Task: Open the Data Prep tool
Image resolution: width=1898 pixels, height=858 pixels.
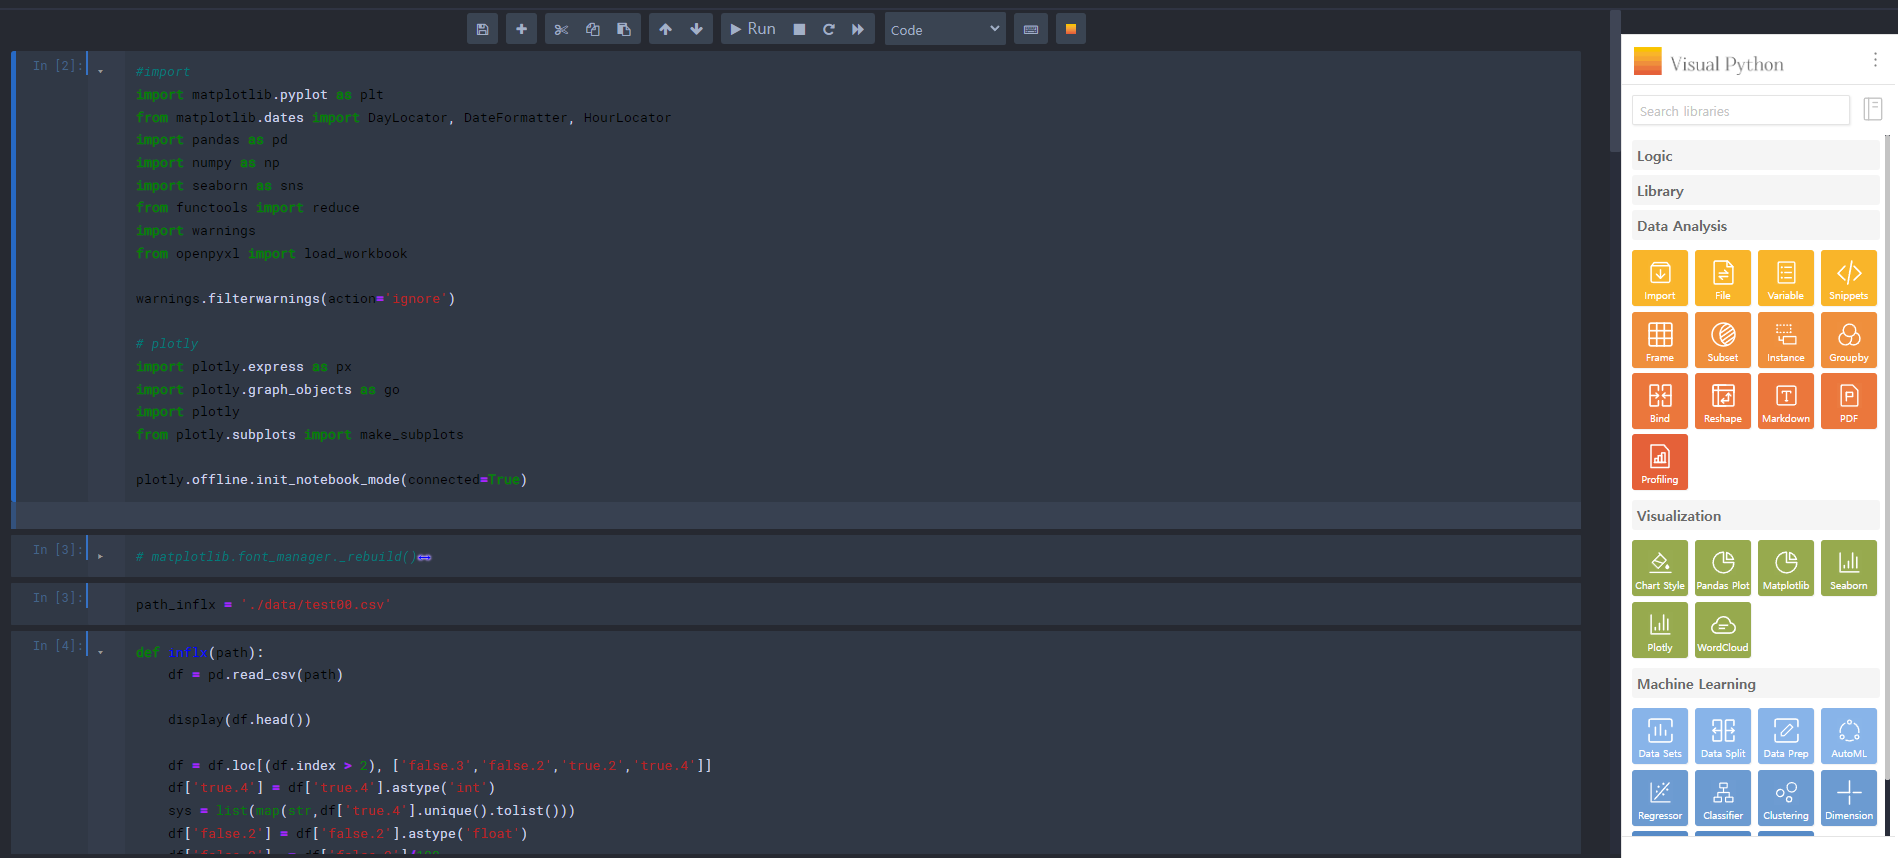Action: click(1786, 736)
